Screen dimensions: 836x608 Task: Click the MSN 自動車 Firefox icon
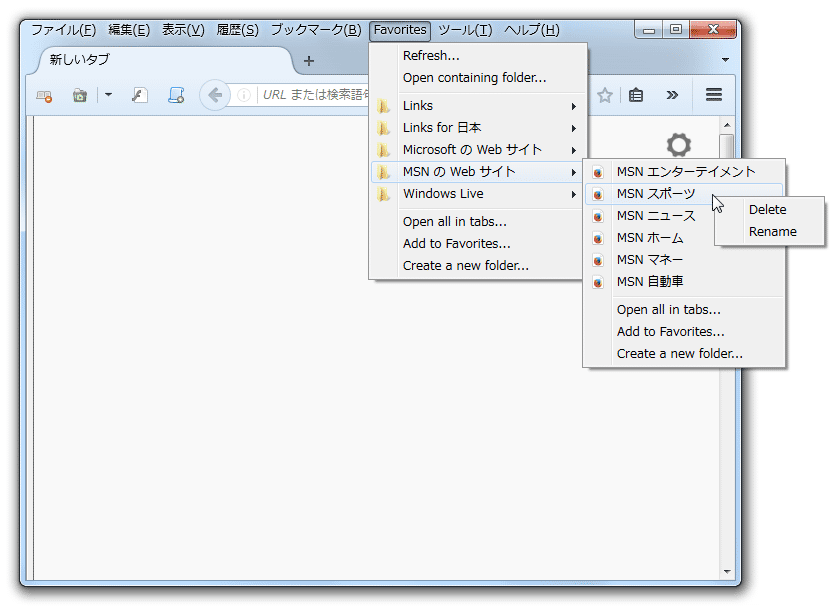pos(598,282)
